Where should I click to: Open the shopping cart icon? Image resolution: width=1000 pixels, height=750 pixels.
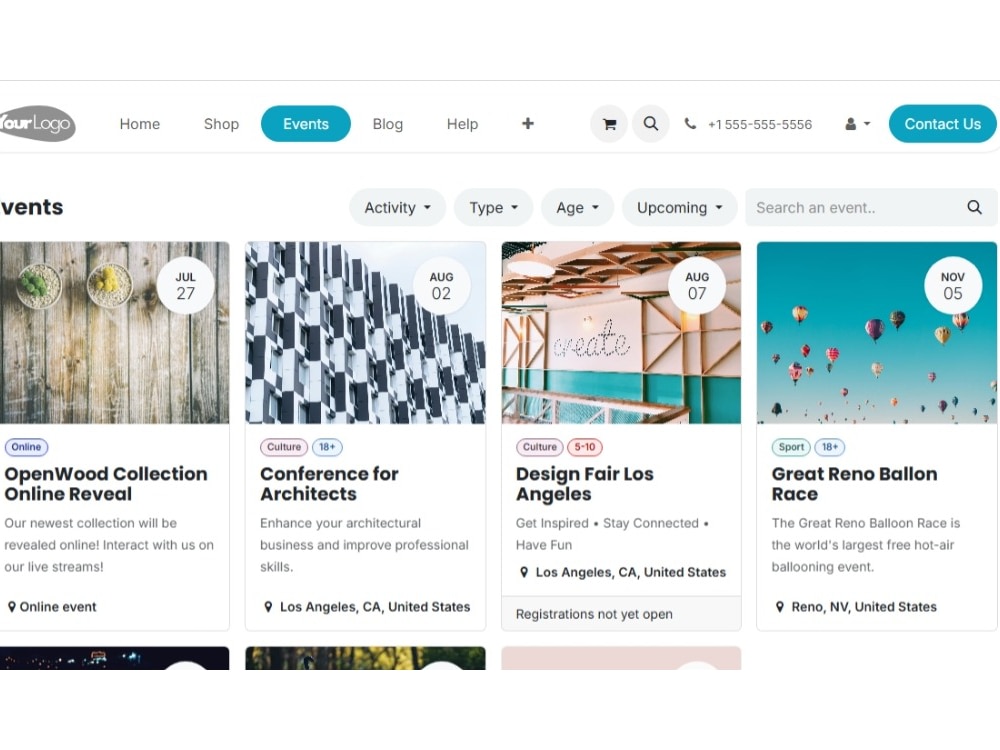tap(609, 124)
